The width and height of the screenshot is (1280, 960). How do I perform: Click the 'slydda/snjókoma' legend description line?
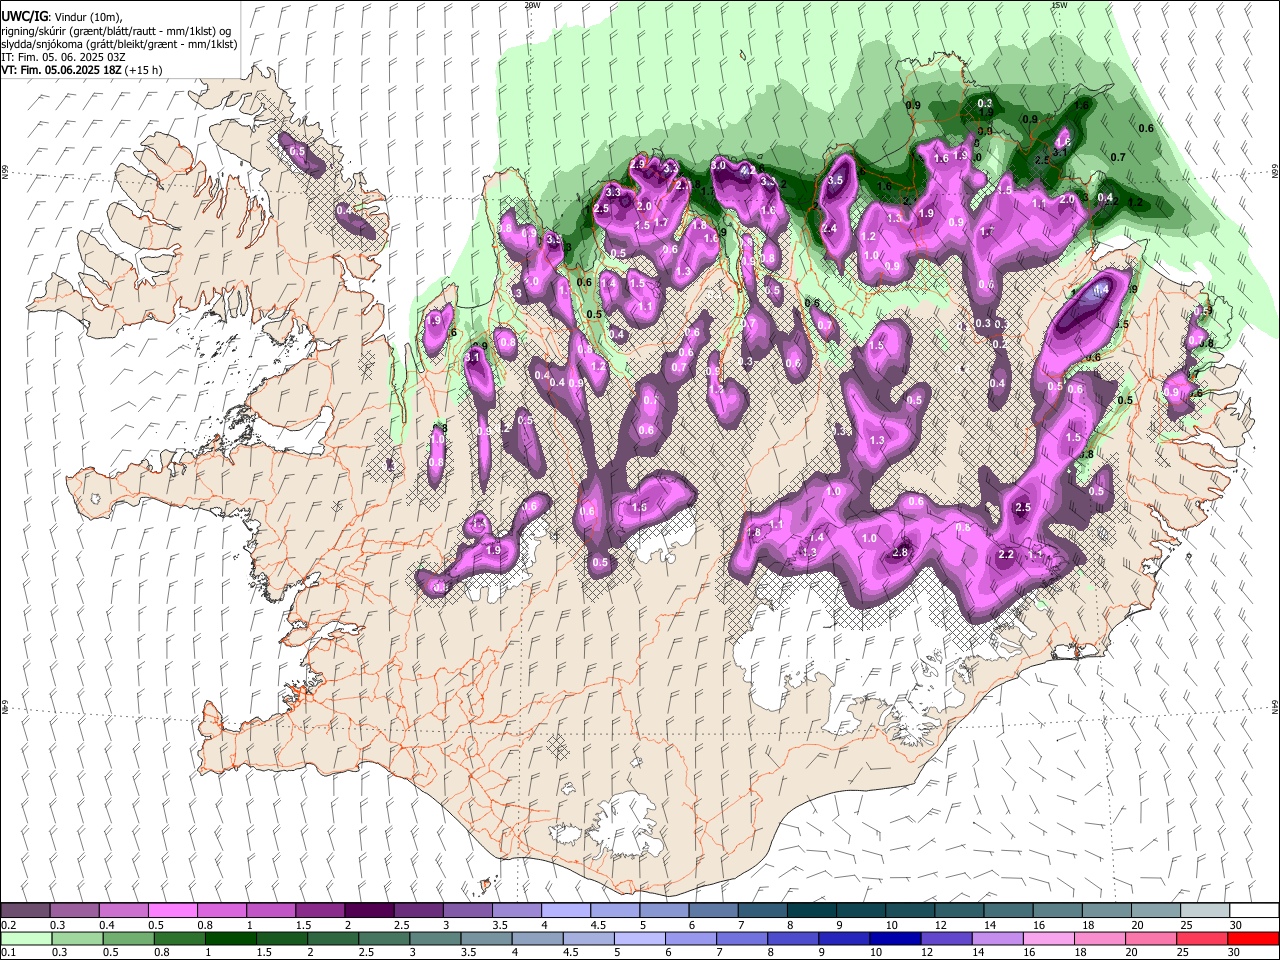coord(119,44)
